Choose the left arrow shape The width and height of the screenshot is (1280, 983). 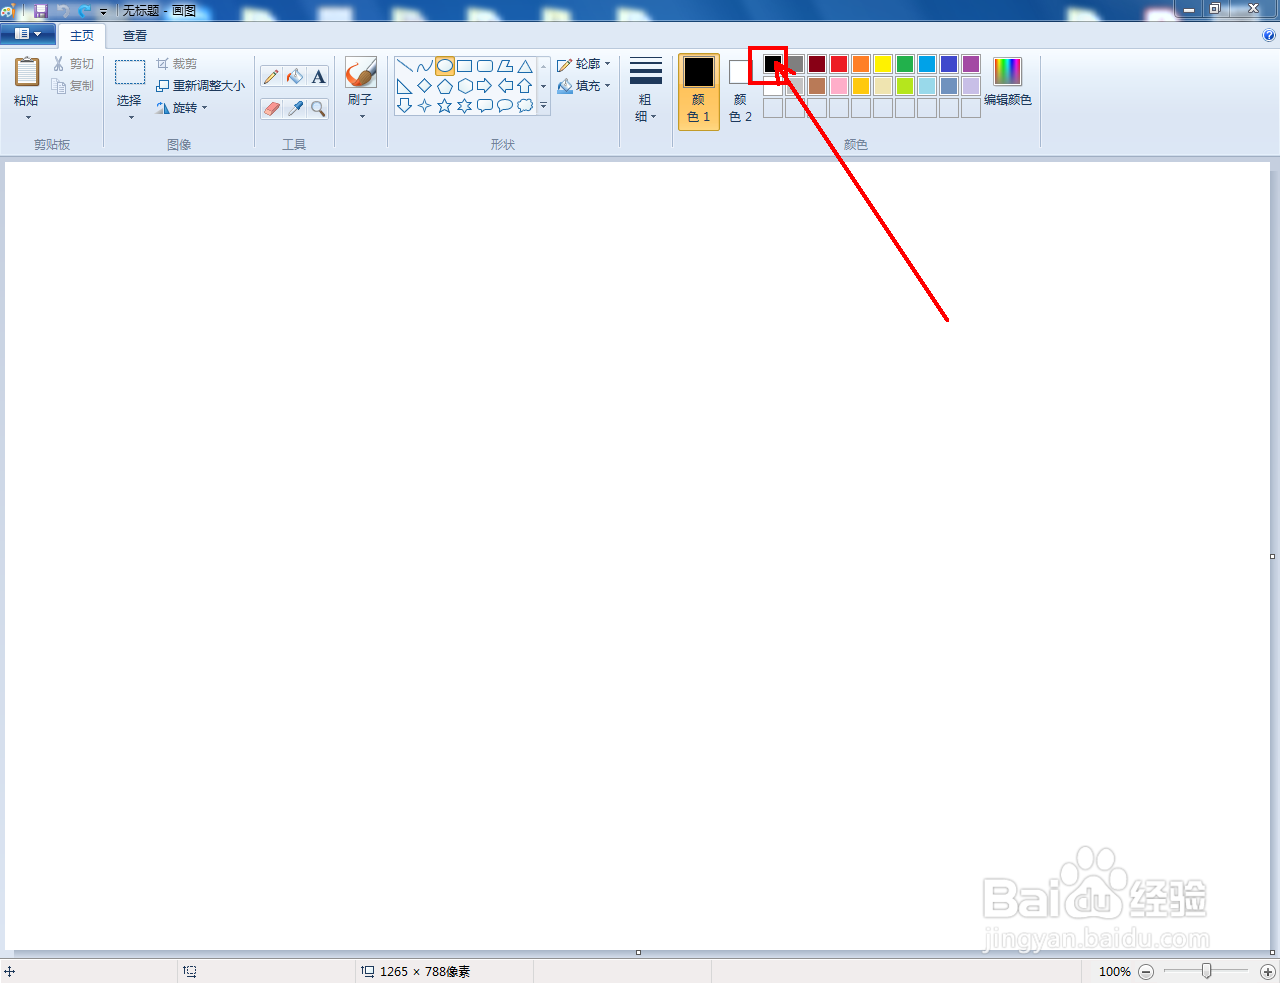[x=505, y=86]
